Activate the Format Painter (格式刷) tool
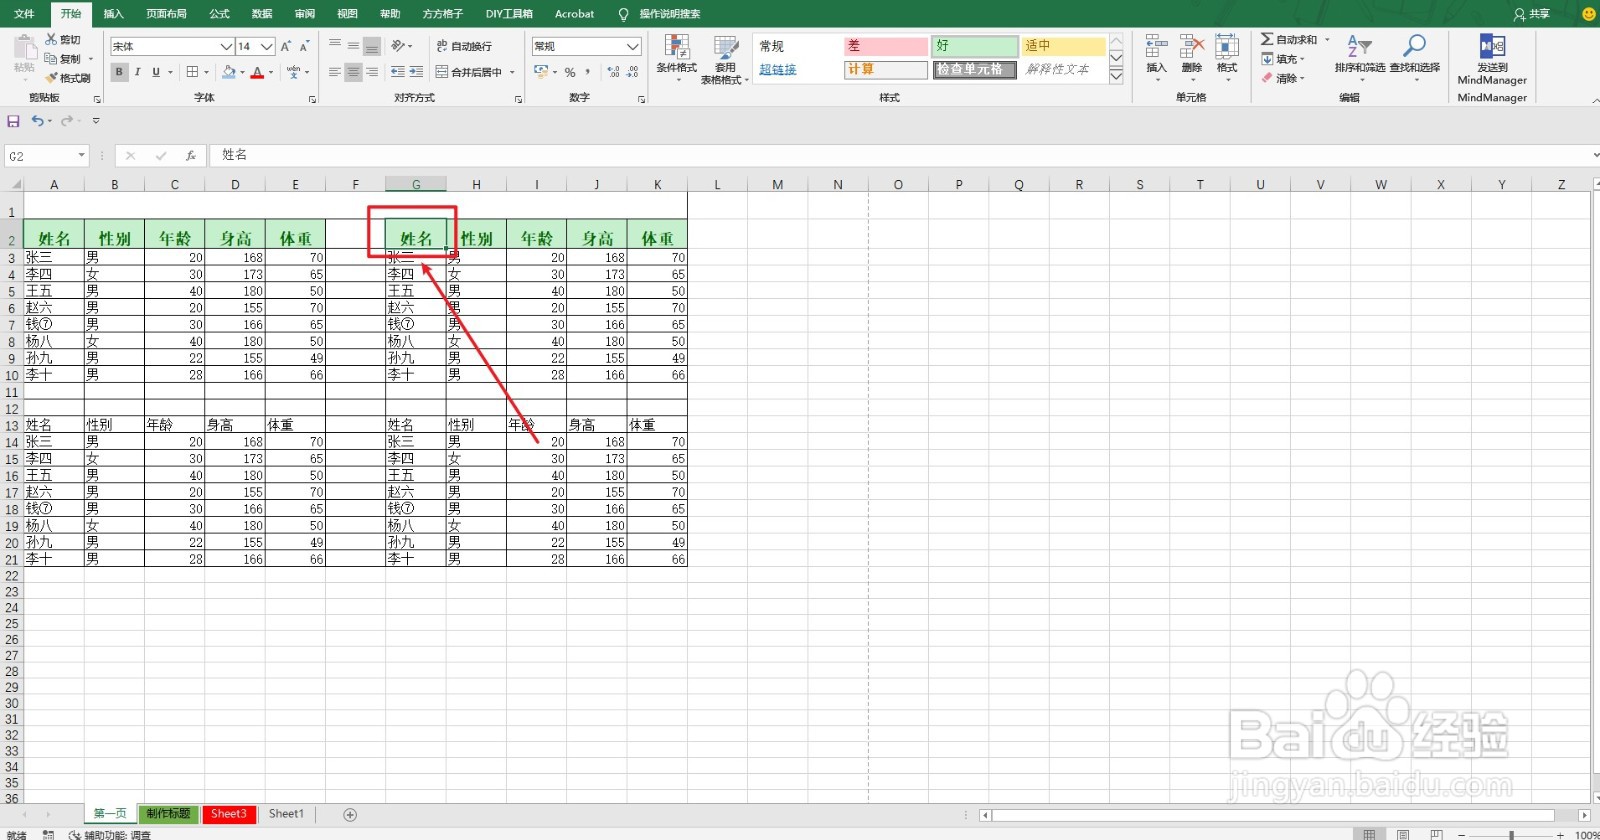 tap(67, 78)
